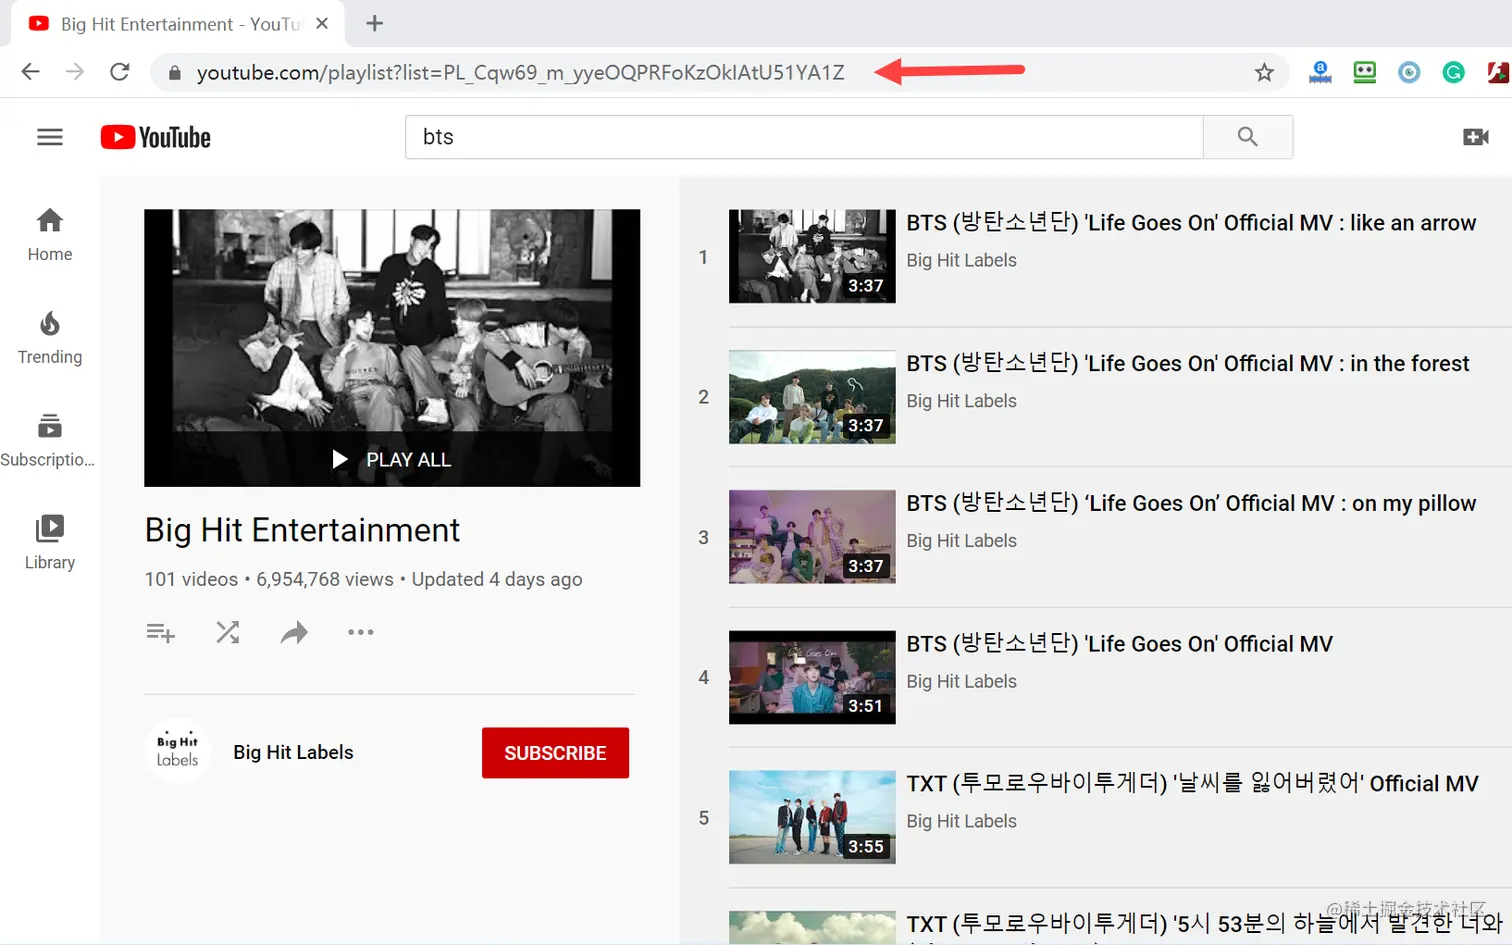This screenshot has width=1512, height=945.
Task: Open Library in the sidebar
Action: tap(50, 543)
